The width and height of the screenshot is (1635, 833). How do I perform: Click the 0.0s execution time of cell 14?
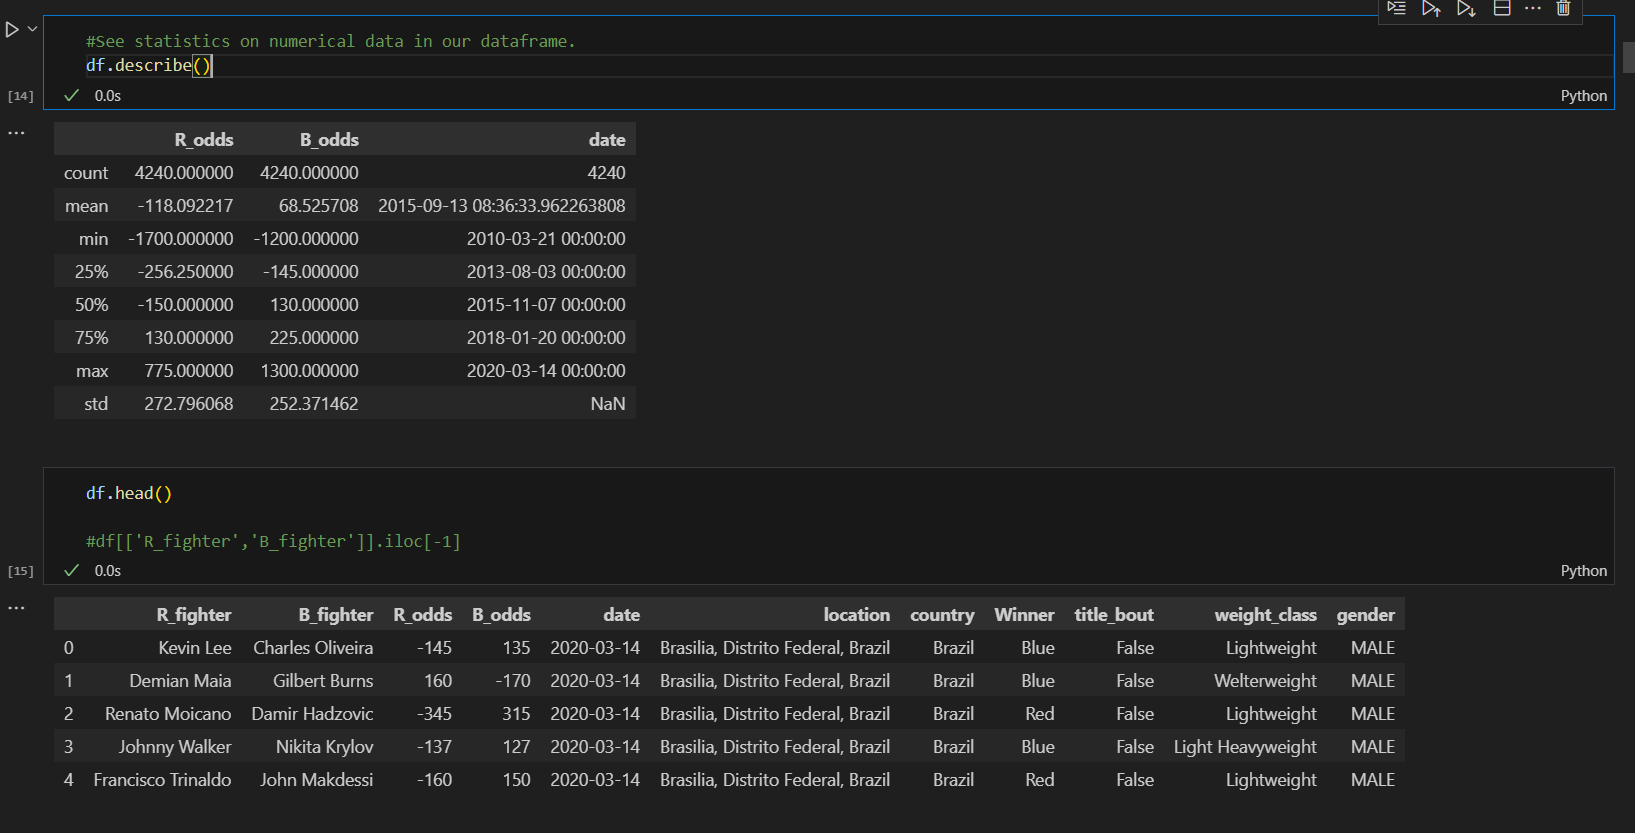click(108, 96)
